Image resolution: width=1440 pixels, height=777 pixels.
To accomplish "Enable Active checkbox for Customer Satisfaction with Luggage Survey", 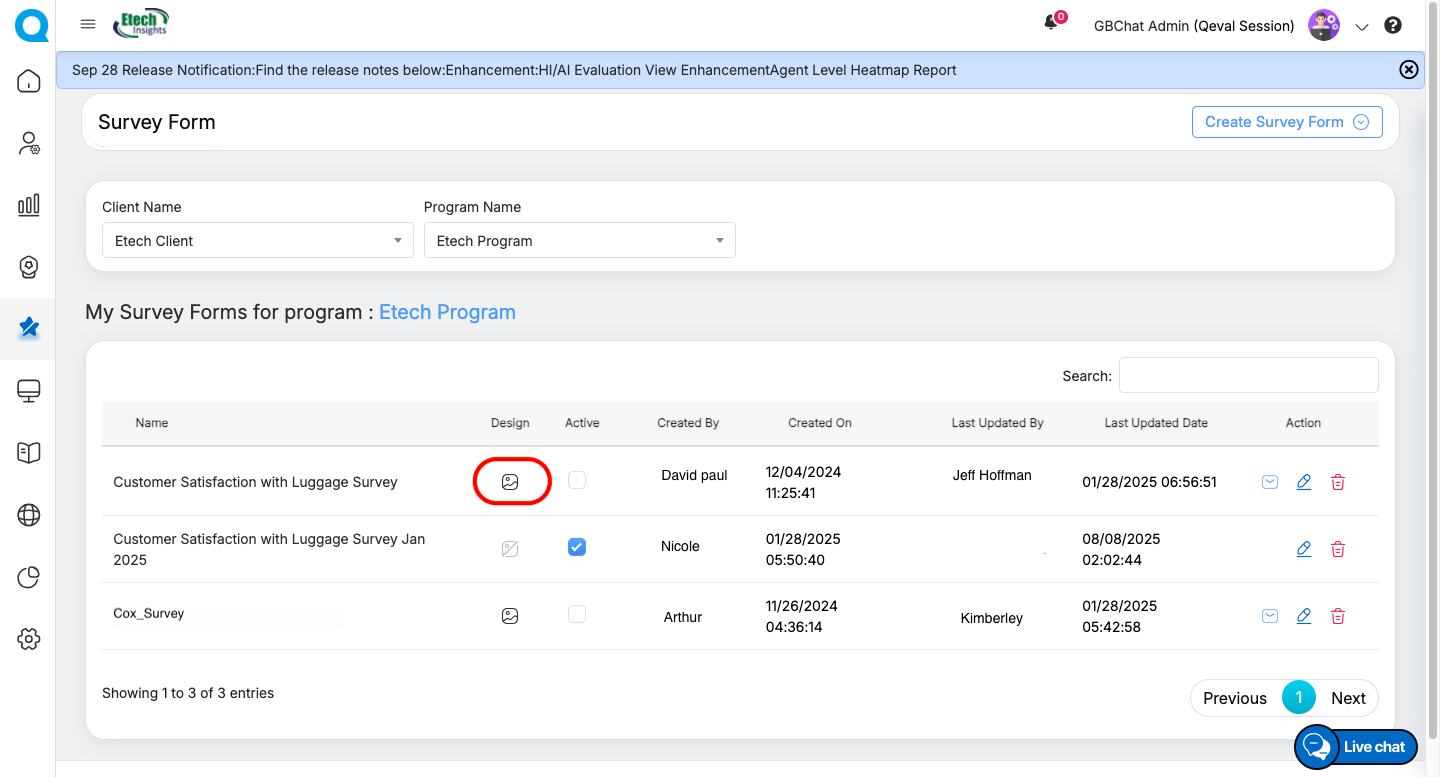I will [x=577, y=480].
